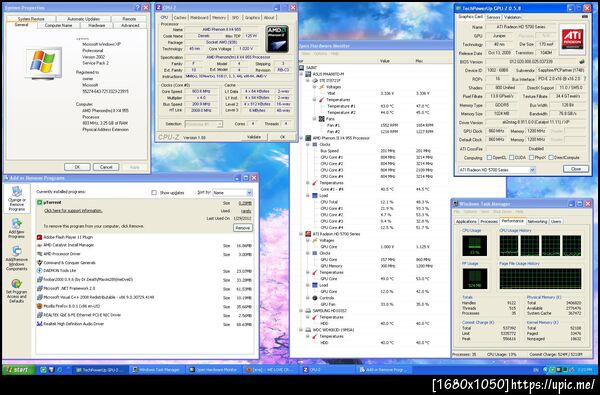The image size is (600, 395).
Task: Click ATI Radeon HD 5700 tree icon
Action: point(308,234)
